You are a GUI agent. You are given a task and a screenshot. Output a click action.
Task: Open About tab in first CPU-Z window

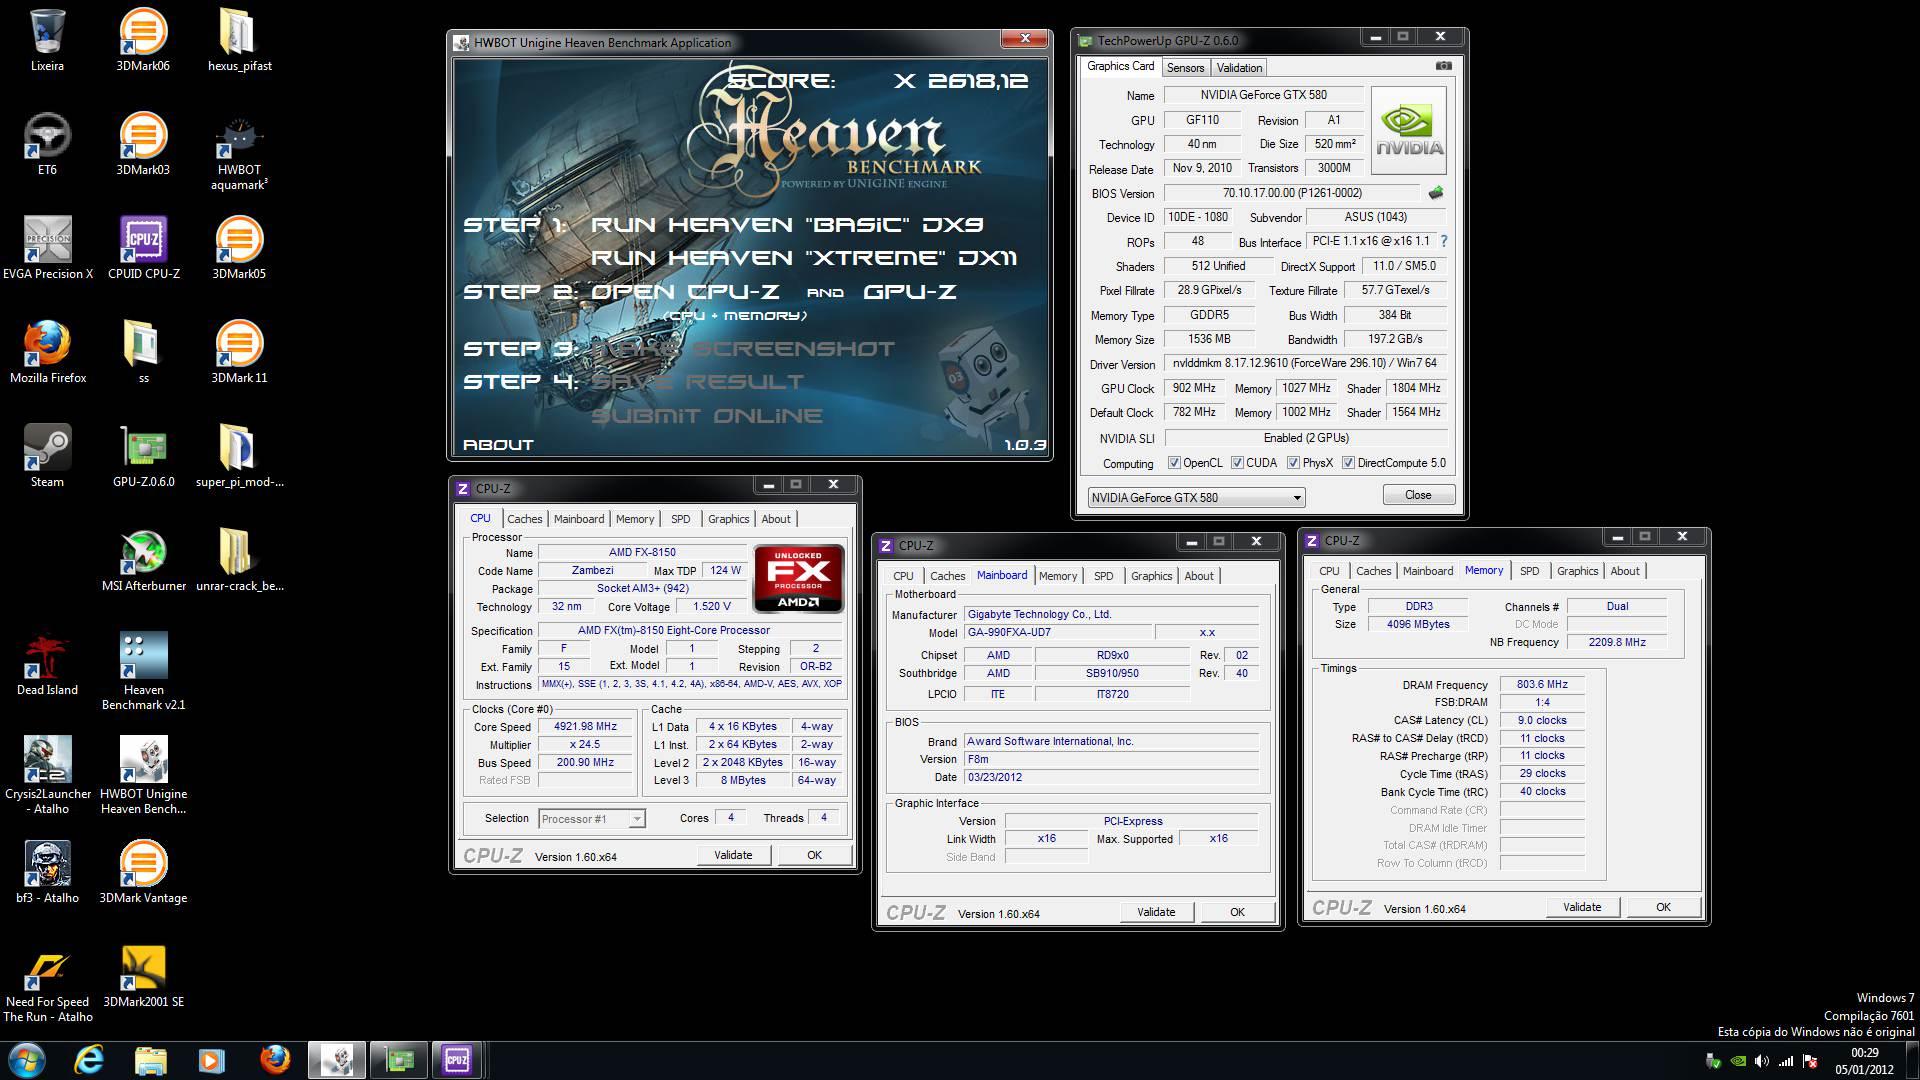[775, 519]
